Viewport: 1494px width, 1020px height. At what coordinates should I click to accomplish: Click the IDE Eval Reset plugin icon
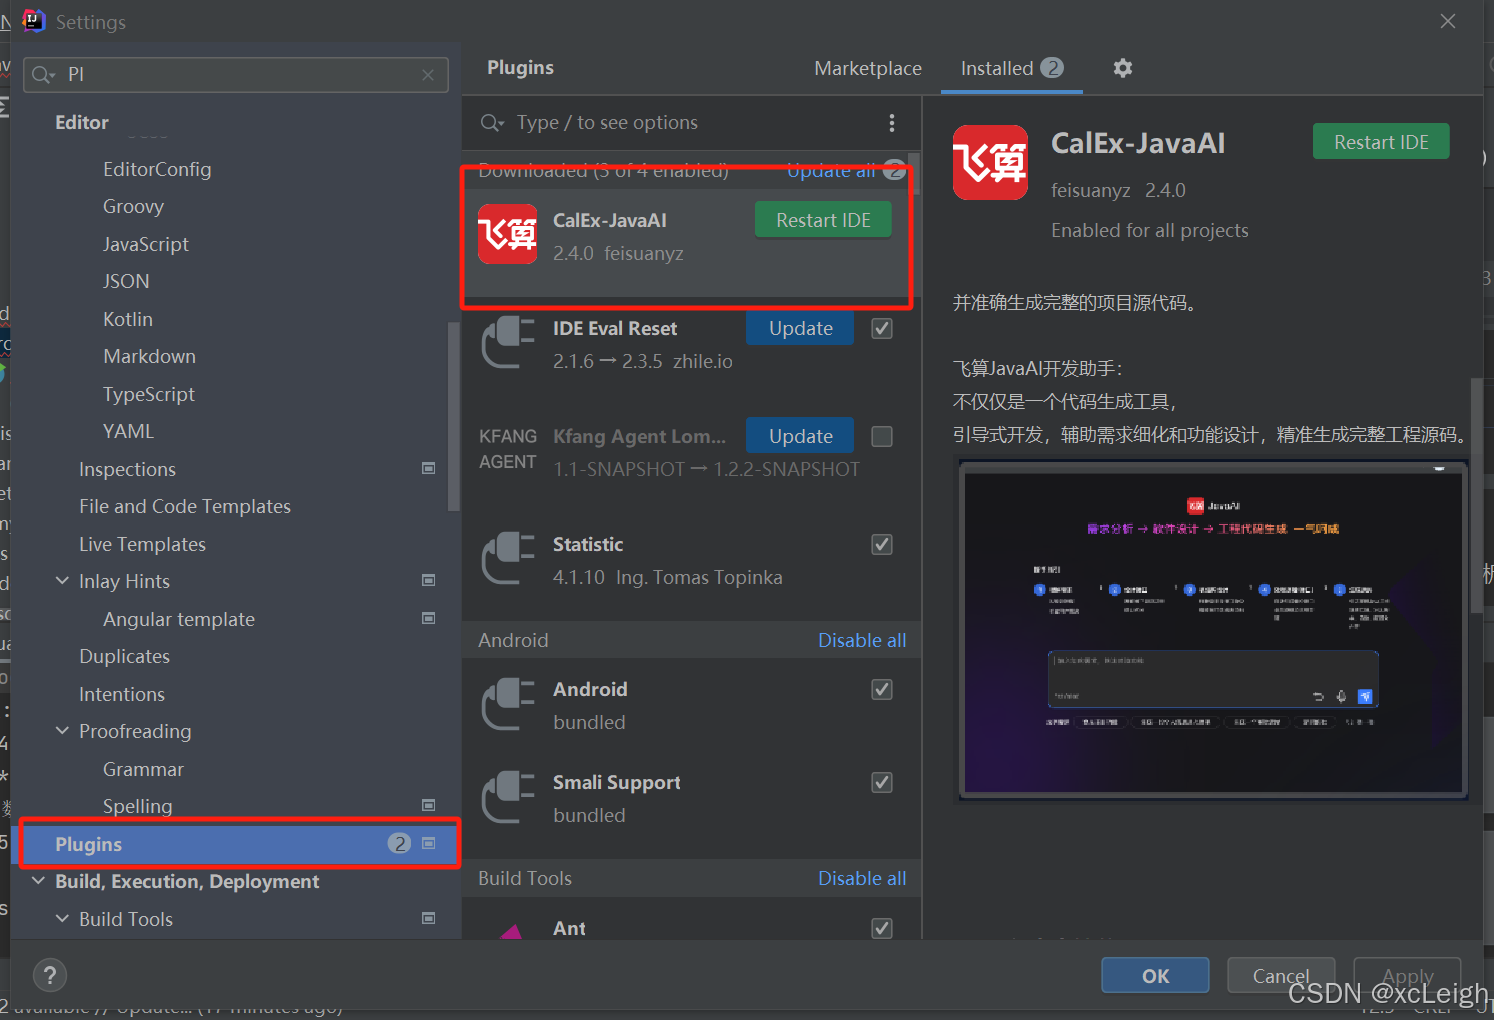[507, 343]
